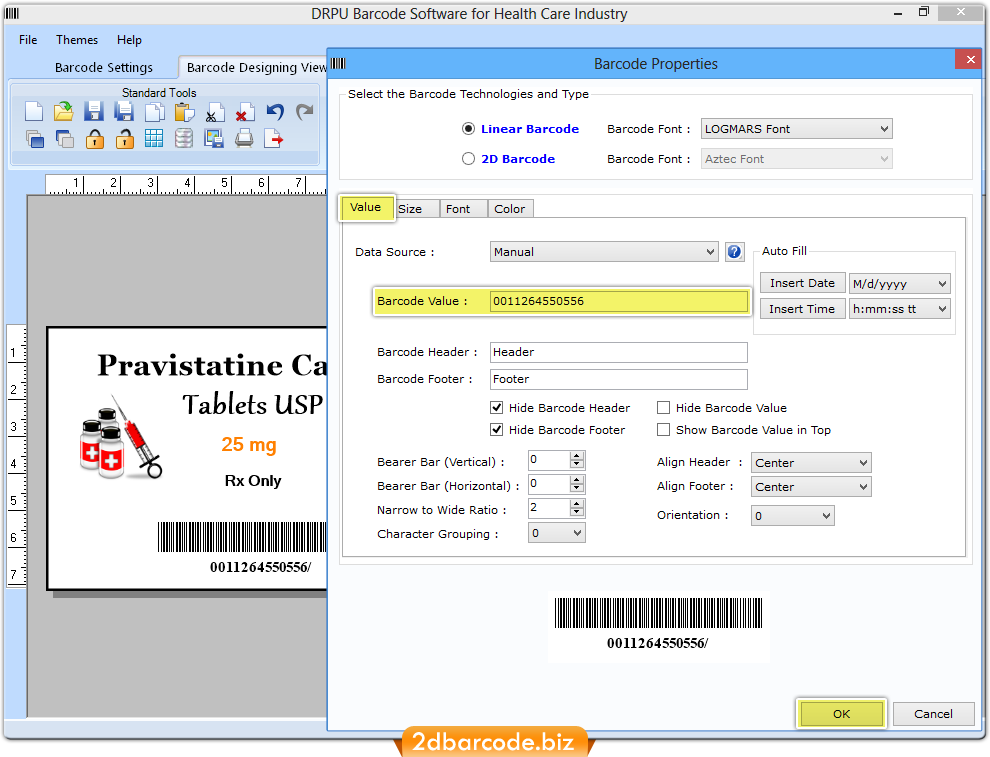Viewport: 990px width, 757px height.
Task: Copy the selection using the Copy icon
Action: coord(154,112)
